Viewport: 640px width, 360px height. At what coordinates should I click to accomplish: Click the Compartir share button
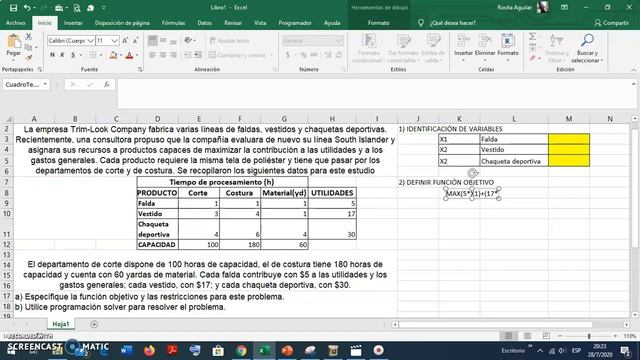[x=611, y=23]
